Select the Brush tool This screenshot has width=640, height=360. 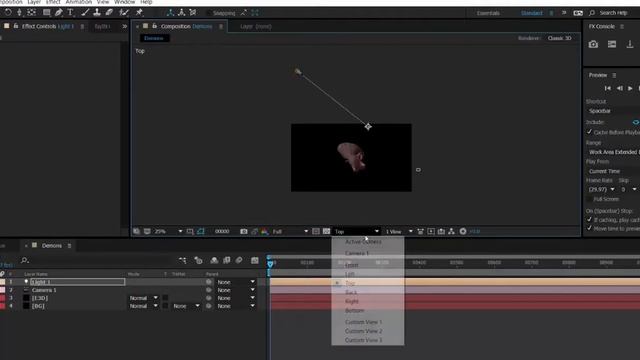[85, 12]
